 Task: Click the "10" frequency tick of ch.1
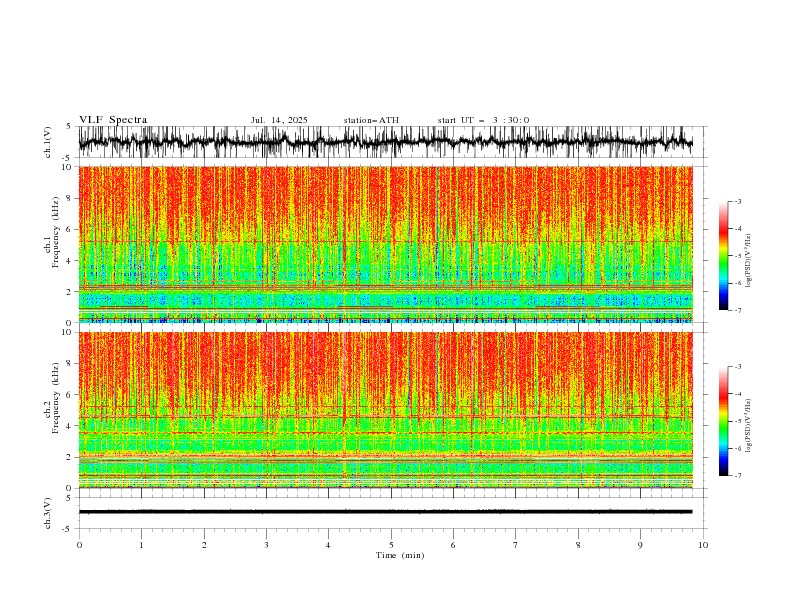67,167
